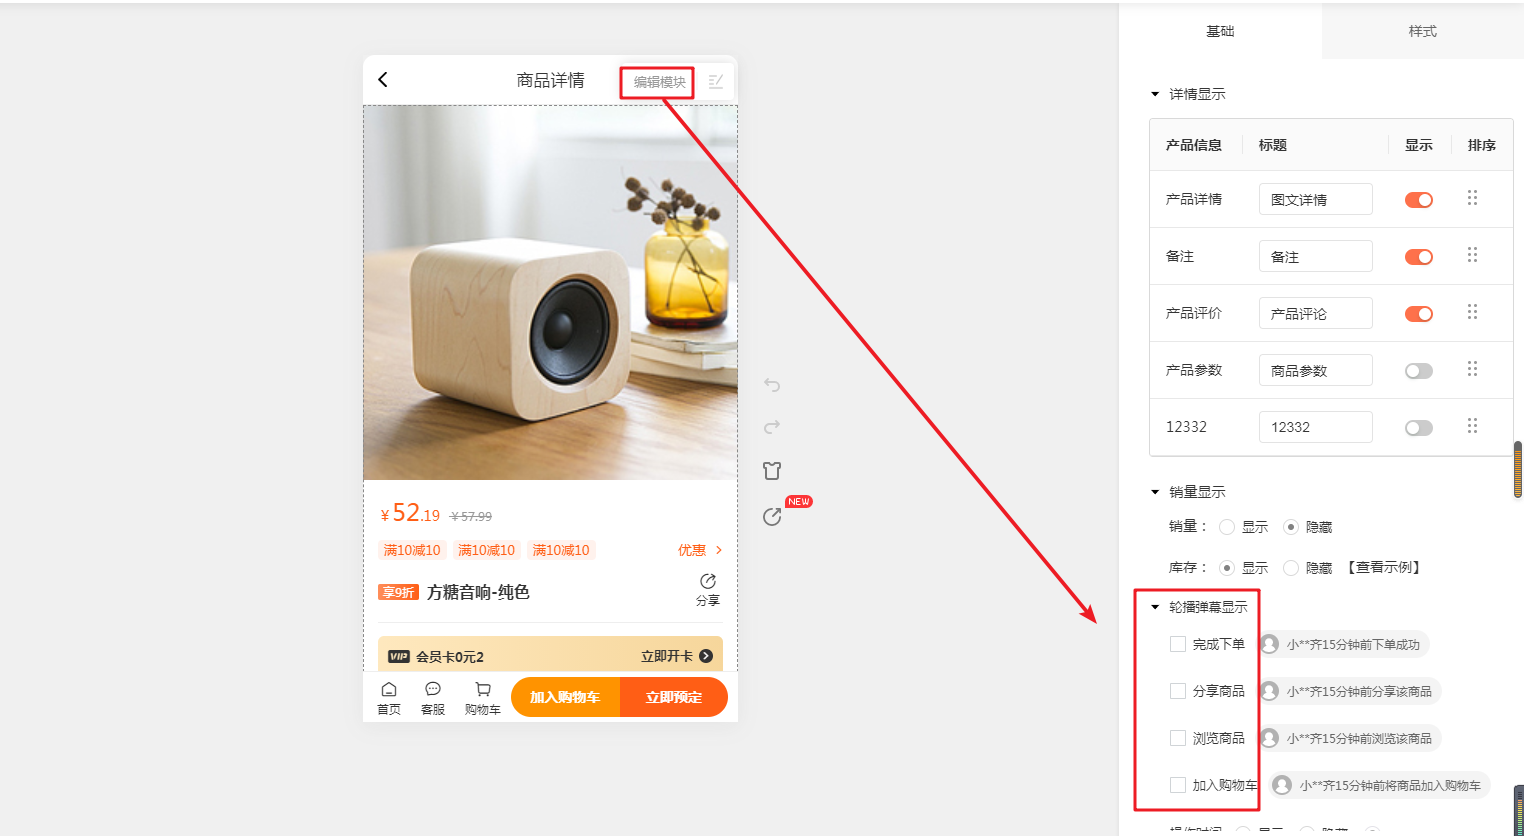Viewport: 1524px width, 836px height.
Task: Collapse the 轮播弹幕显示 section
Action: 1155,607
